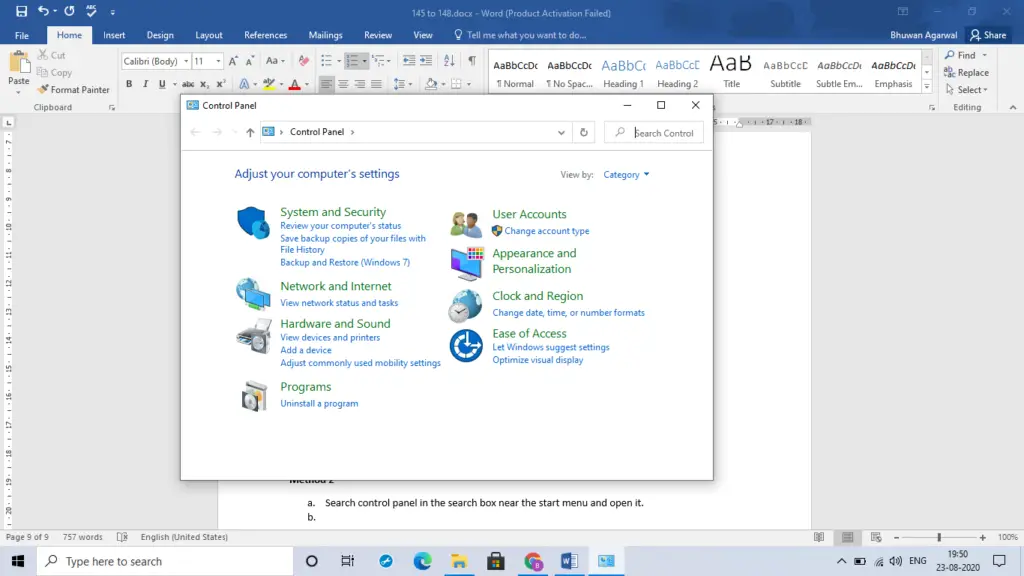Toggle Italic formatting in Word
Viewport: 1024px width, 576px height.
pyautogui.click(x=145, y=84)
